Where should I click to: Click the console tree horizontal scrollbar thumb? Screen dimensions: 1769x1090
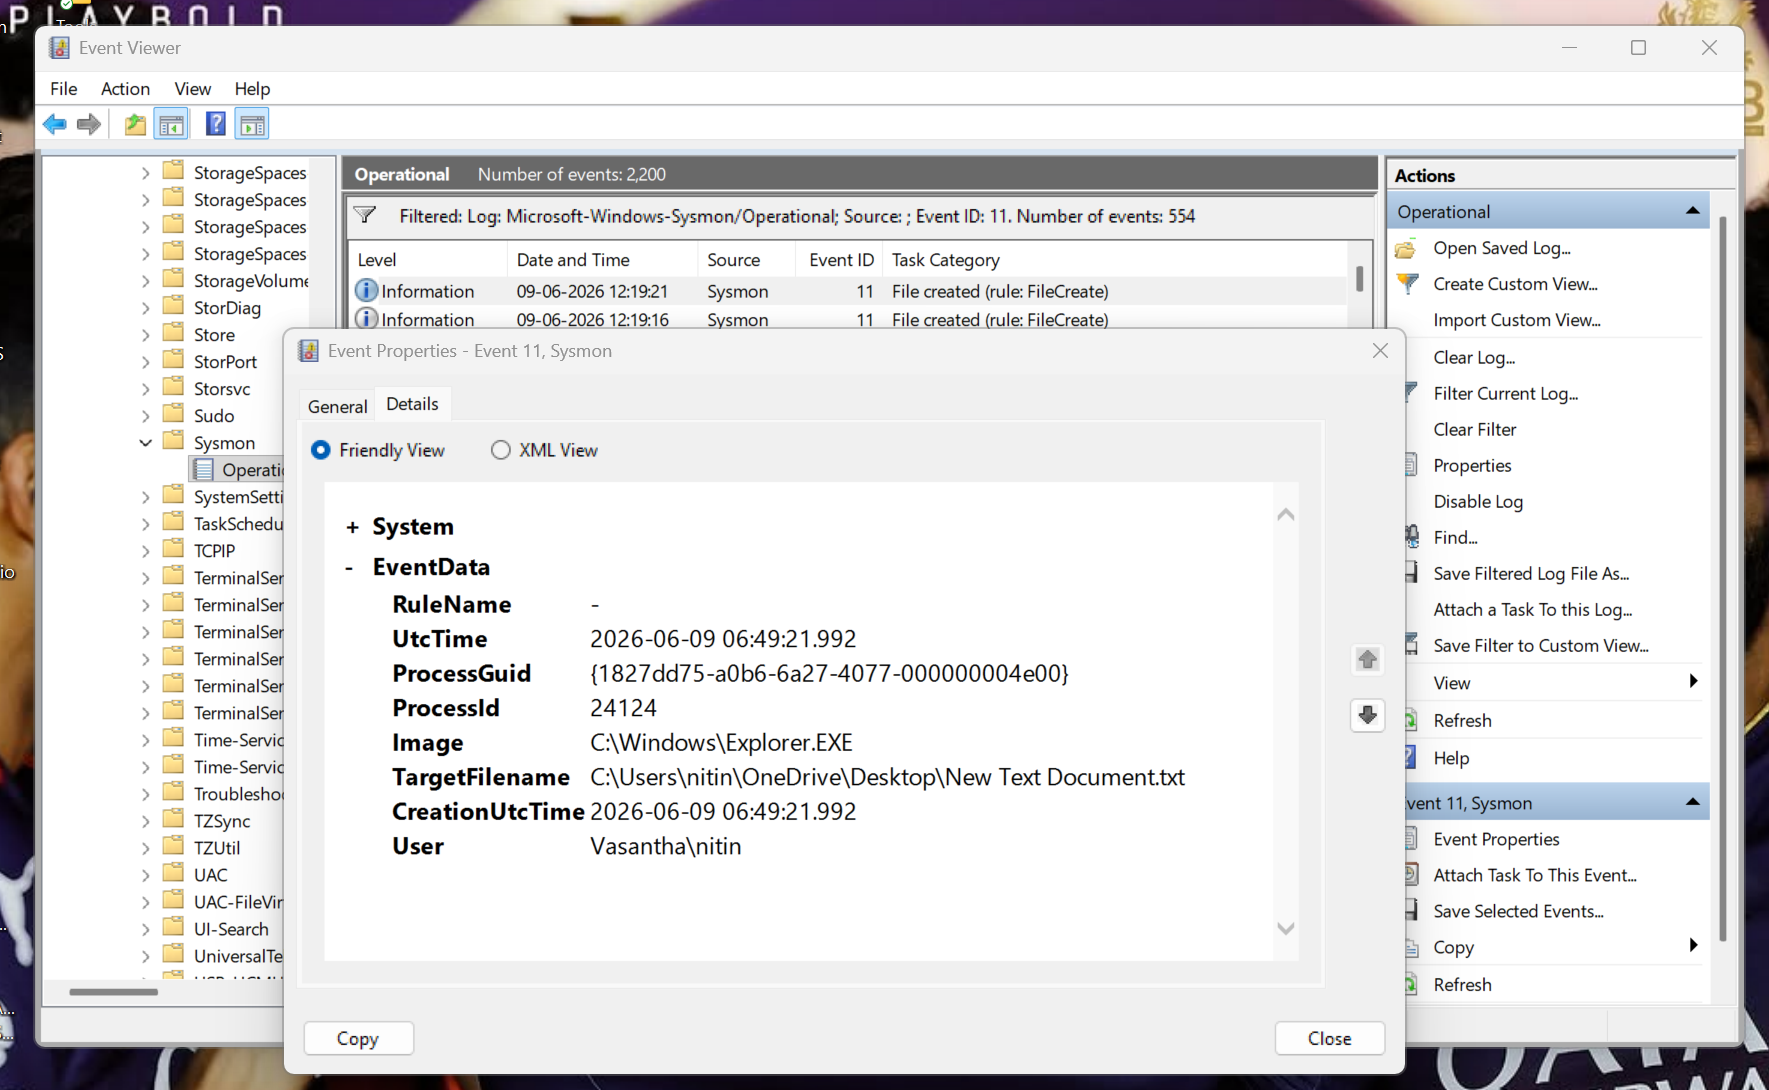(113, 992)
